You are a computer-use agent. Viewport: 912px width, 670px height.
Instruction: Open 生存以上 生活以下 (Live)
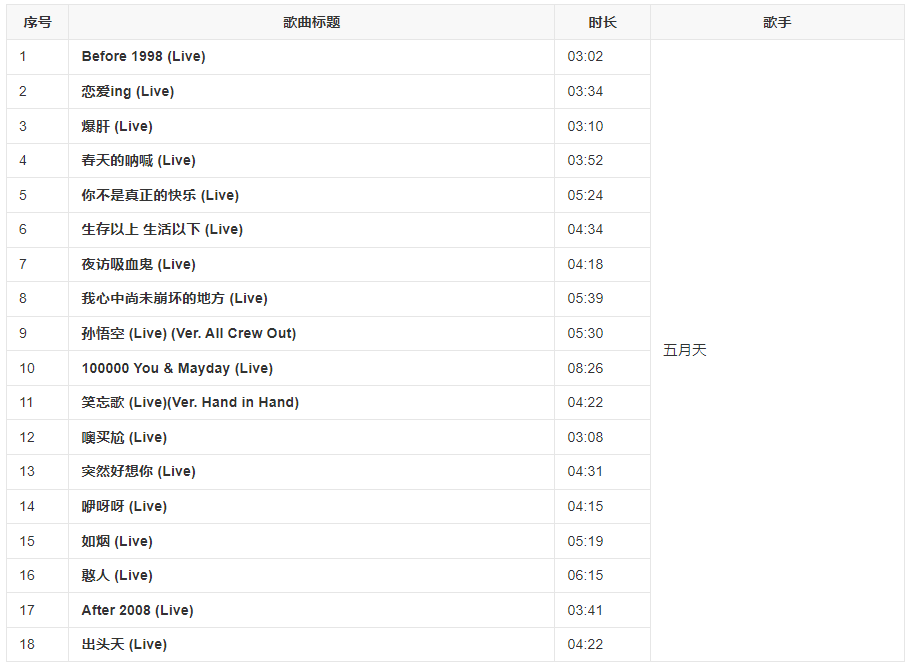(162, 230)
